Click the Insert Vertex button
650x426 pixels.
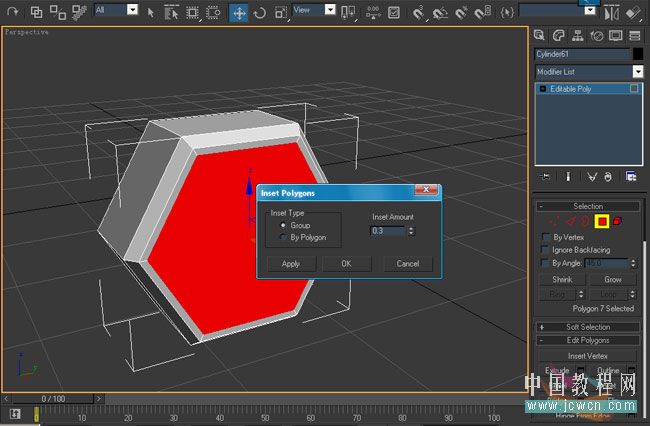pos(588,356)
